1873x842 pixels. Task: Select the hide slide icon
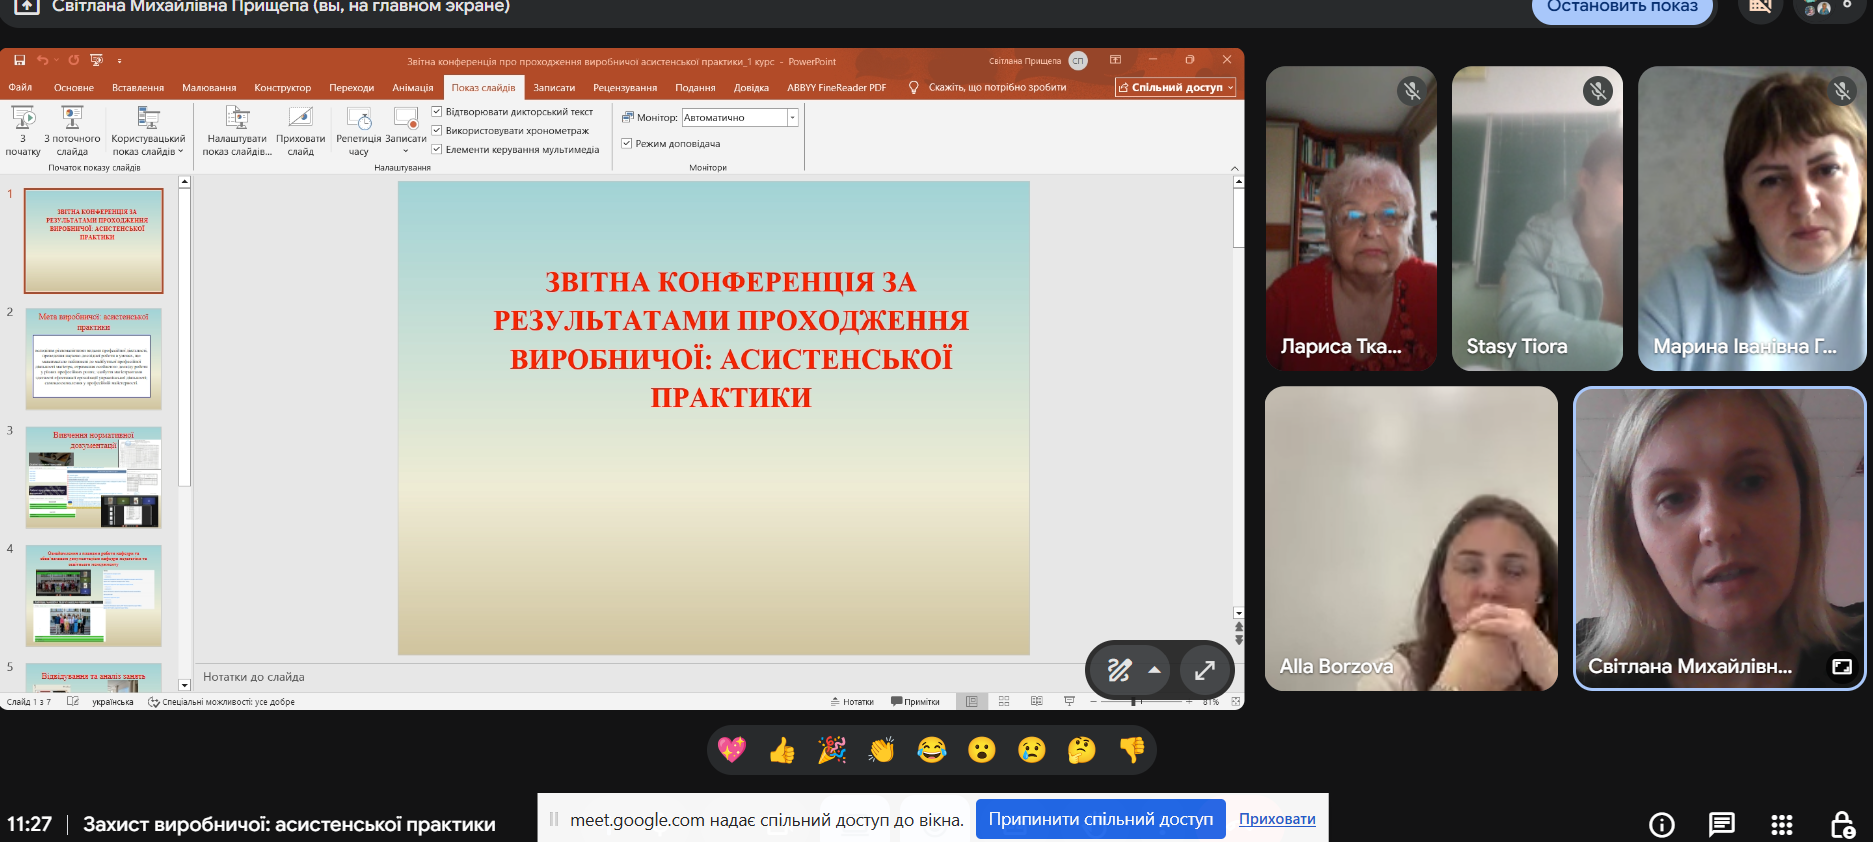coord(301,118)
